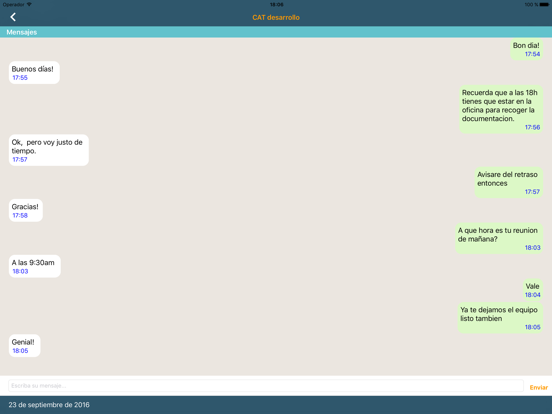552x414 pixels.
Task: Tap the CAT desarrollo chat title
Action: (x=276, y=17)
